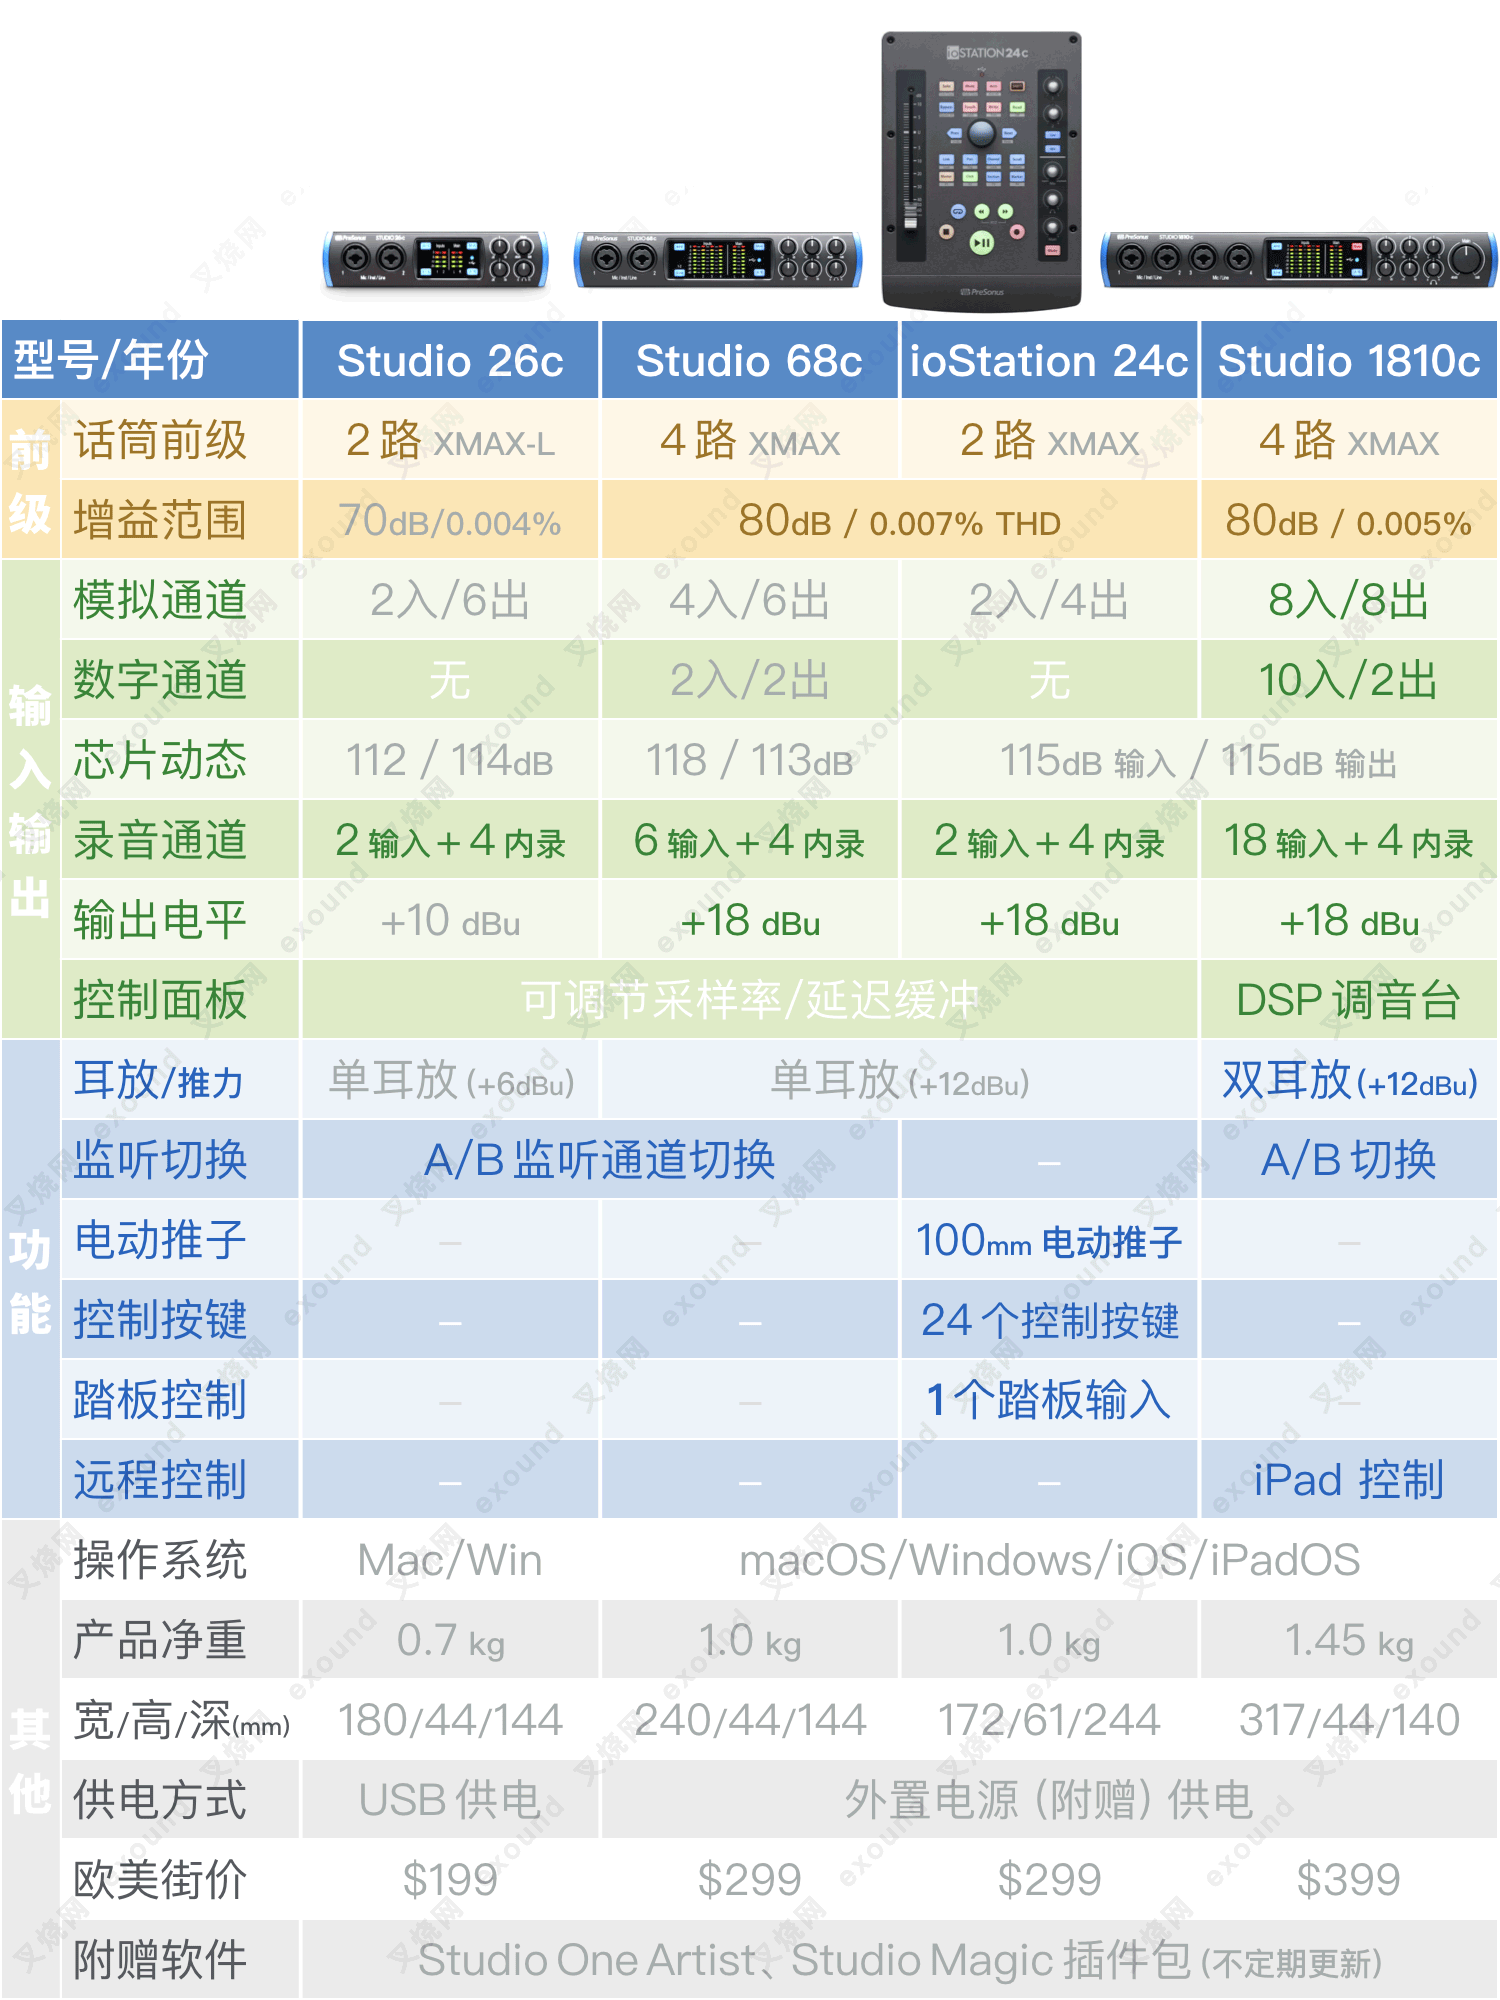Click the '模拟通道' row label
1500x2000 pixels.
pyautogui.click(x=180, y=600)
